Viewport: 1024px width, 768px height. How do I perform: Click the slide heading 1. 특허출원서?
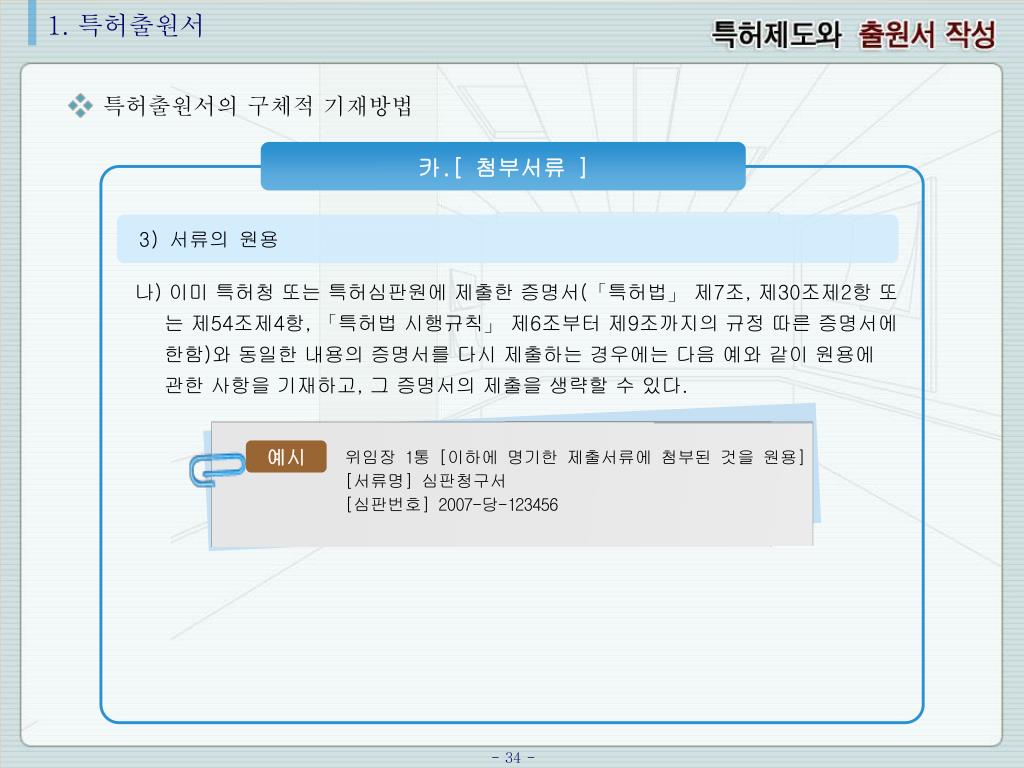(126, 26)
